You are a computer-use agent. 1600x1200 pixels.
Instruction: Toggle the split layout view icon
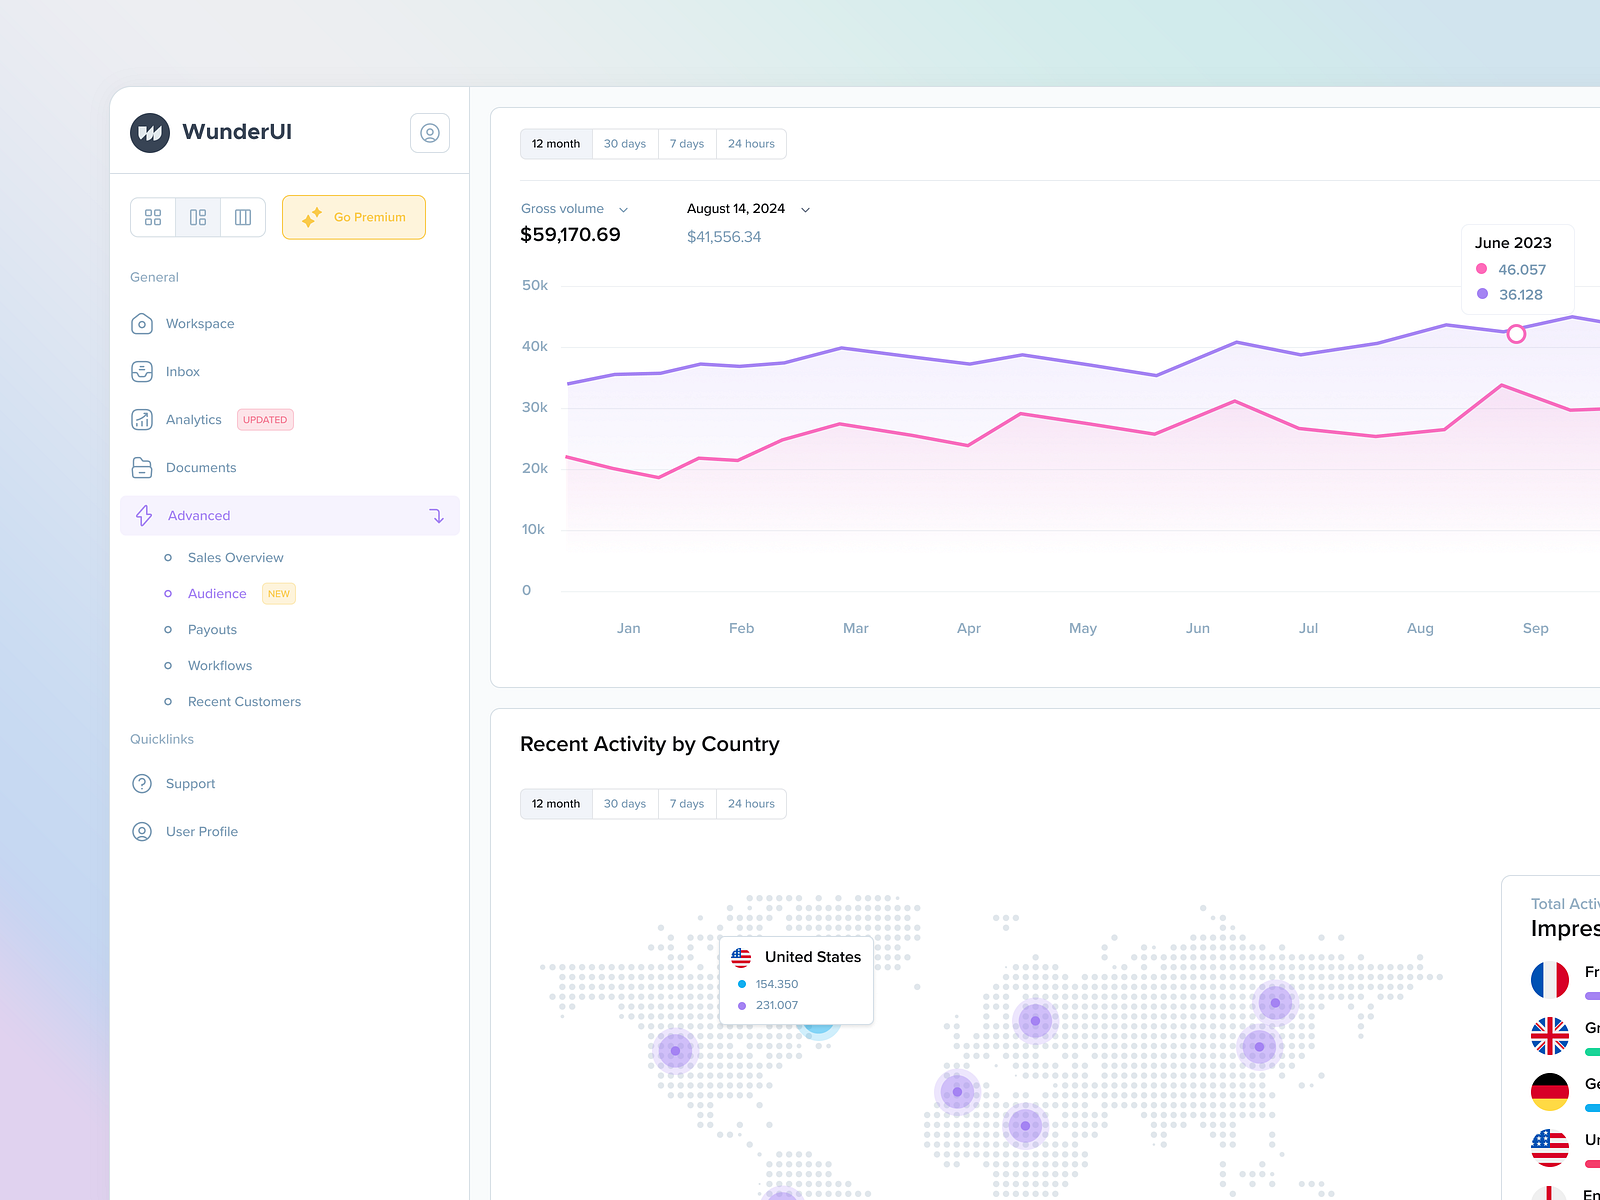(x=197, y=217)
